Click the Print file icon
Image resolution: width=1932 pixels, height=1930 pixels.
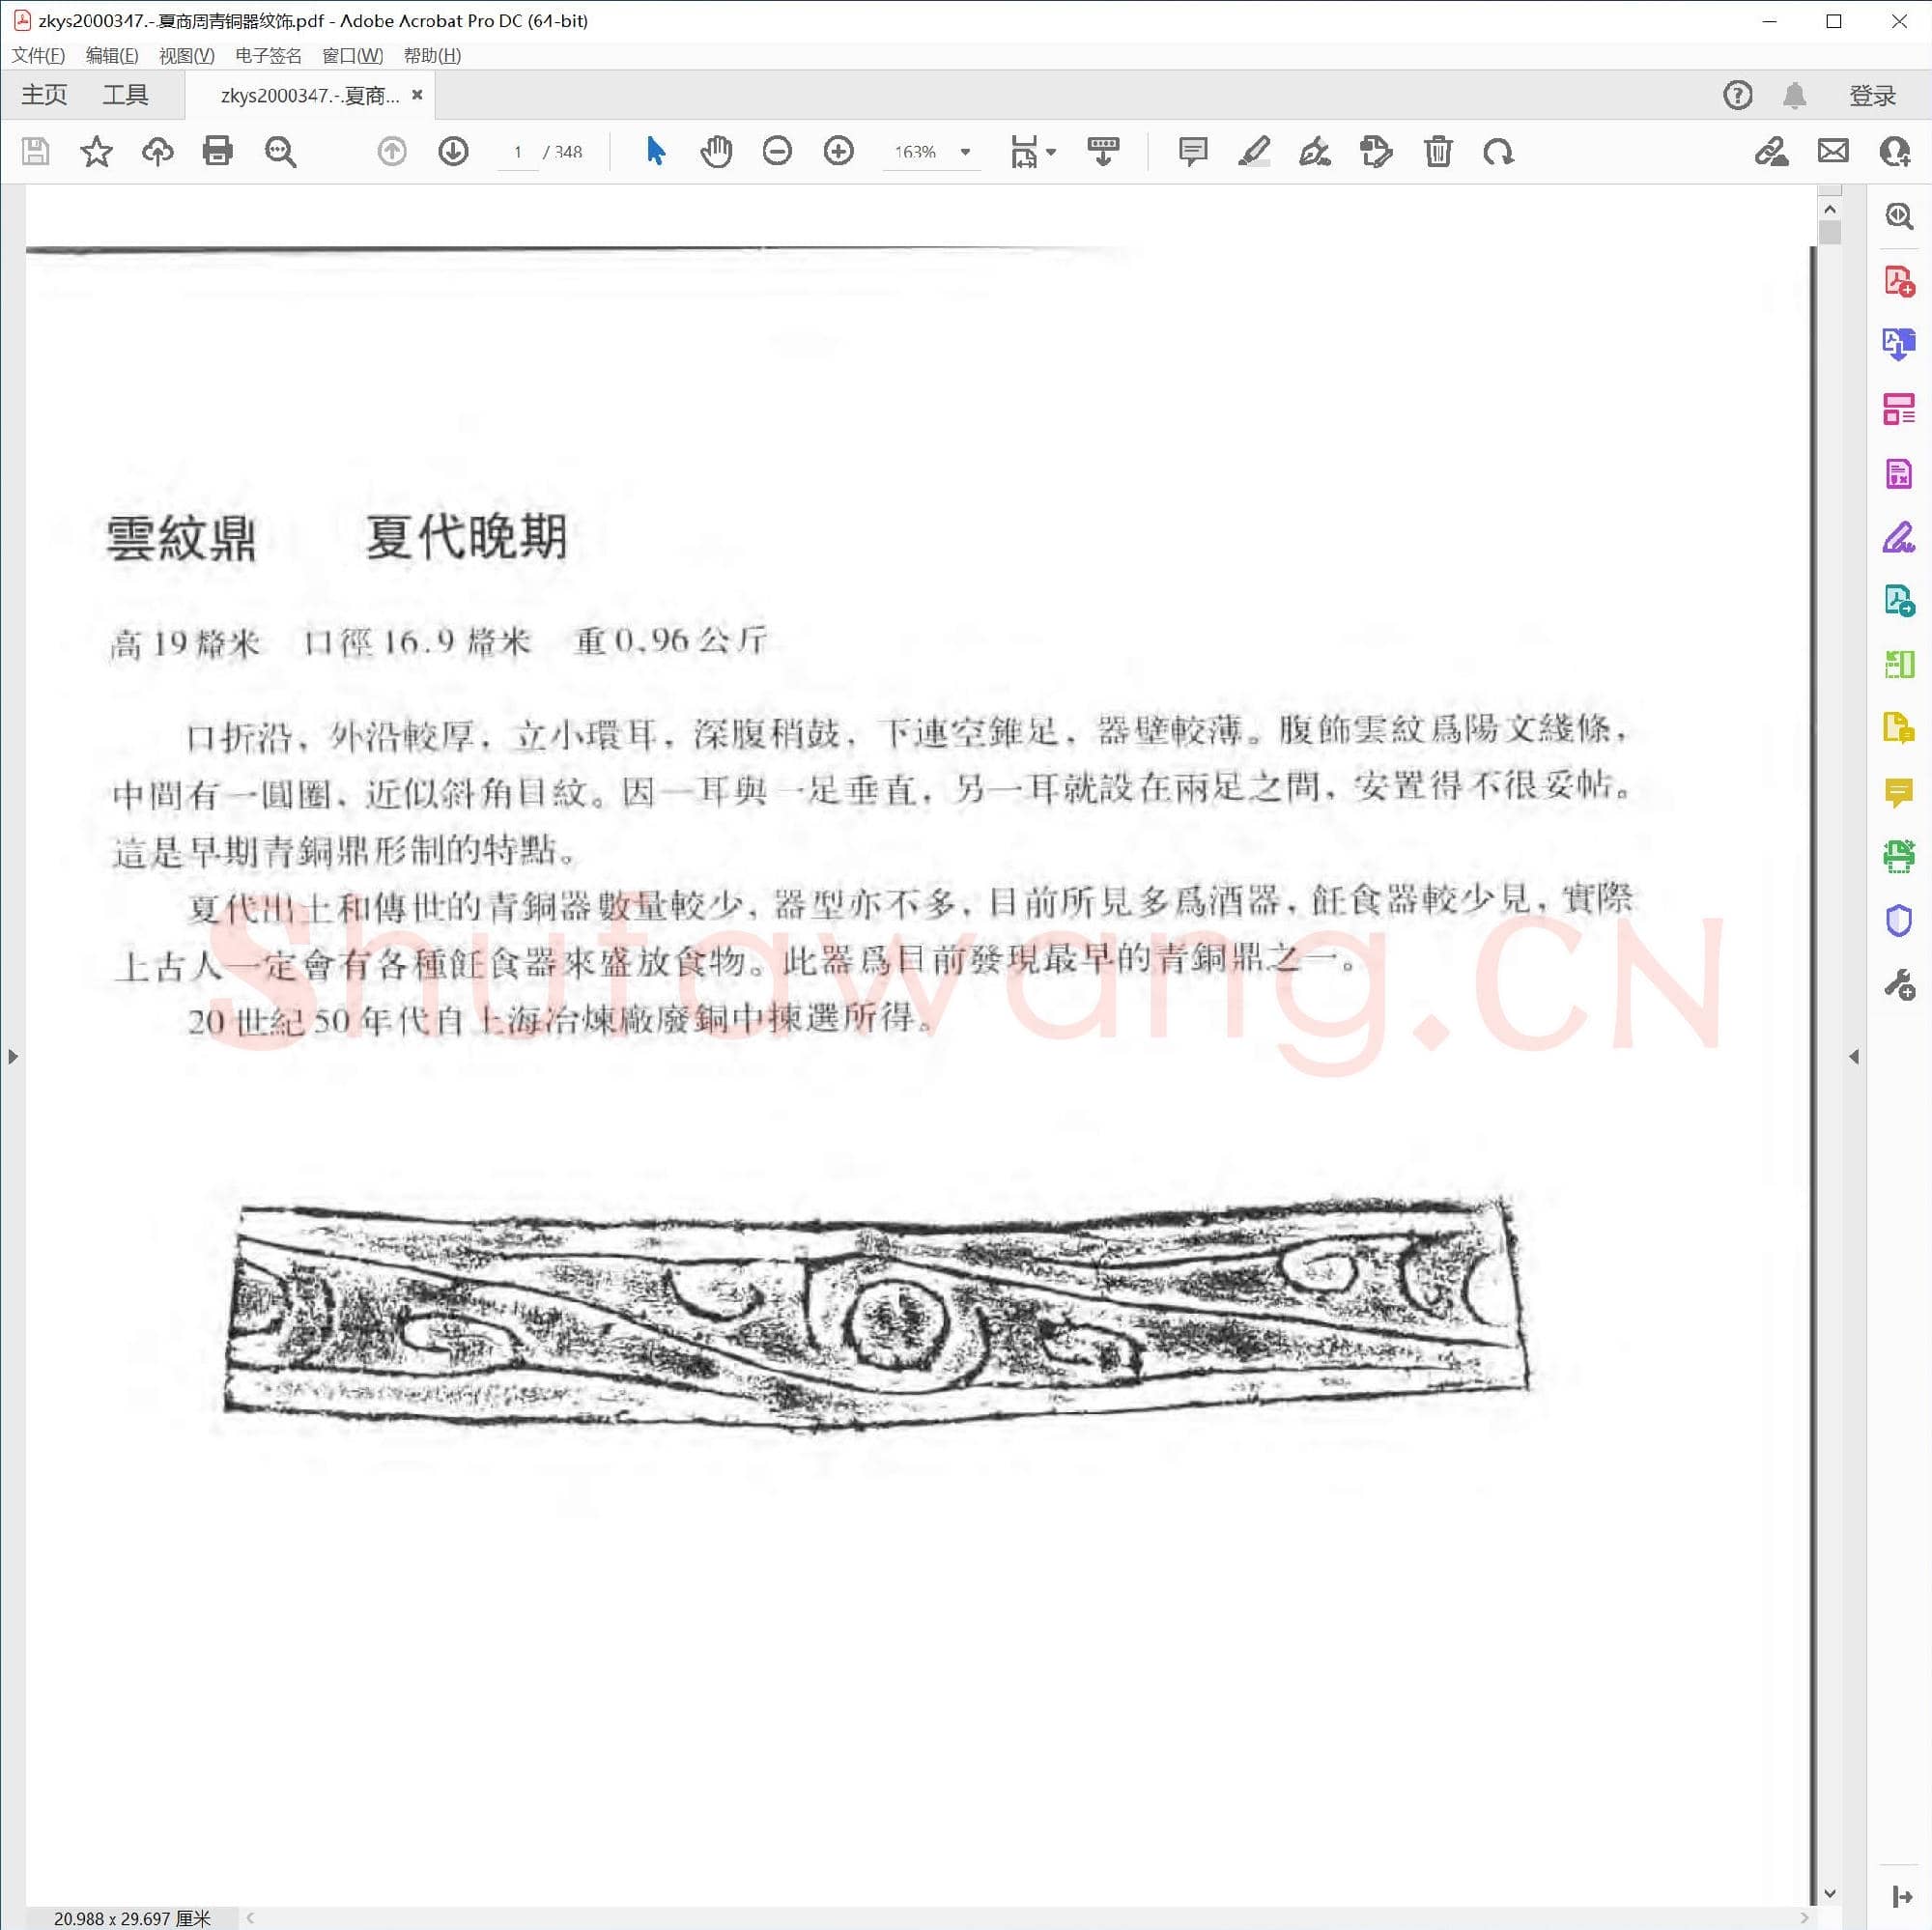pos(217,152)
